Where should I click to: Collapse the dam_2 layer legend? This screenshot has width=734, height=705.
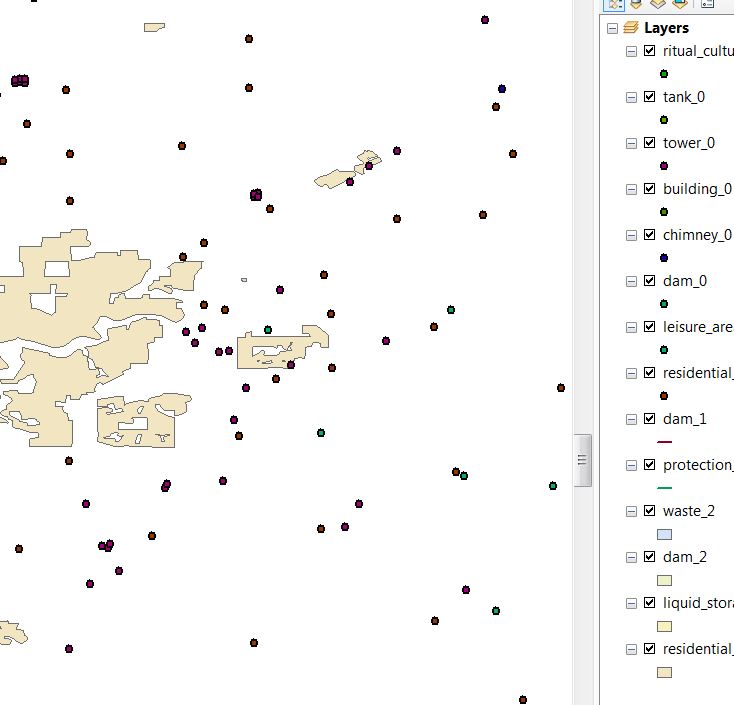point(631,558)
